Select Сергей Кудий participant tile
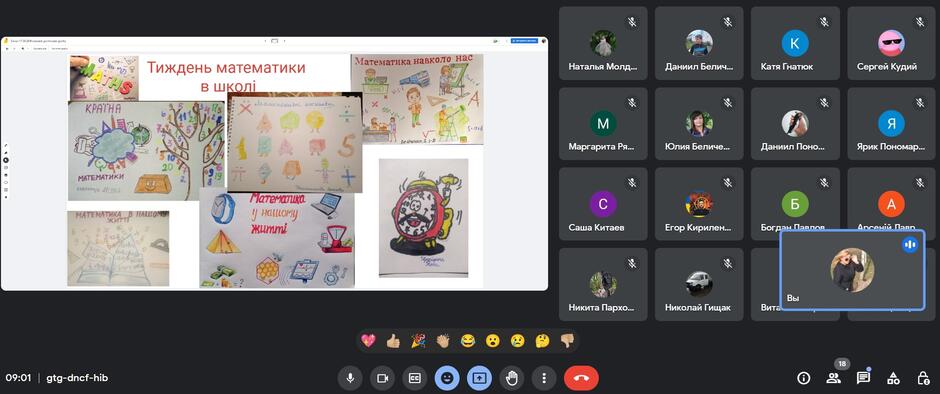The image size is (940, 394). coord(891,43)
